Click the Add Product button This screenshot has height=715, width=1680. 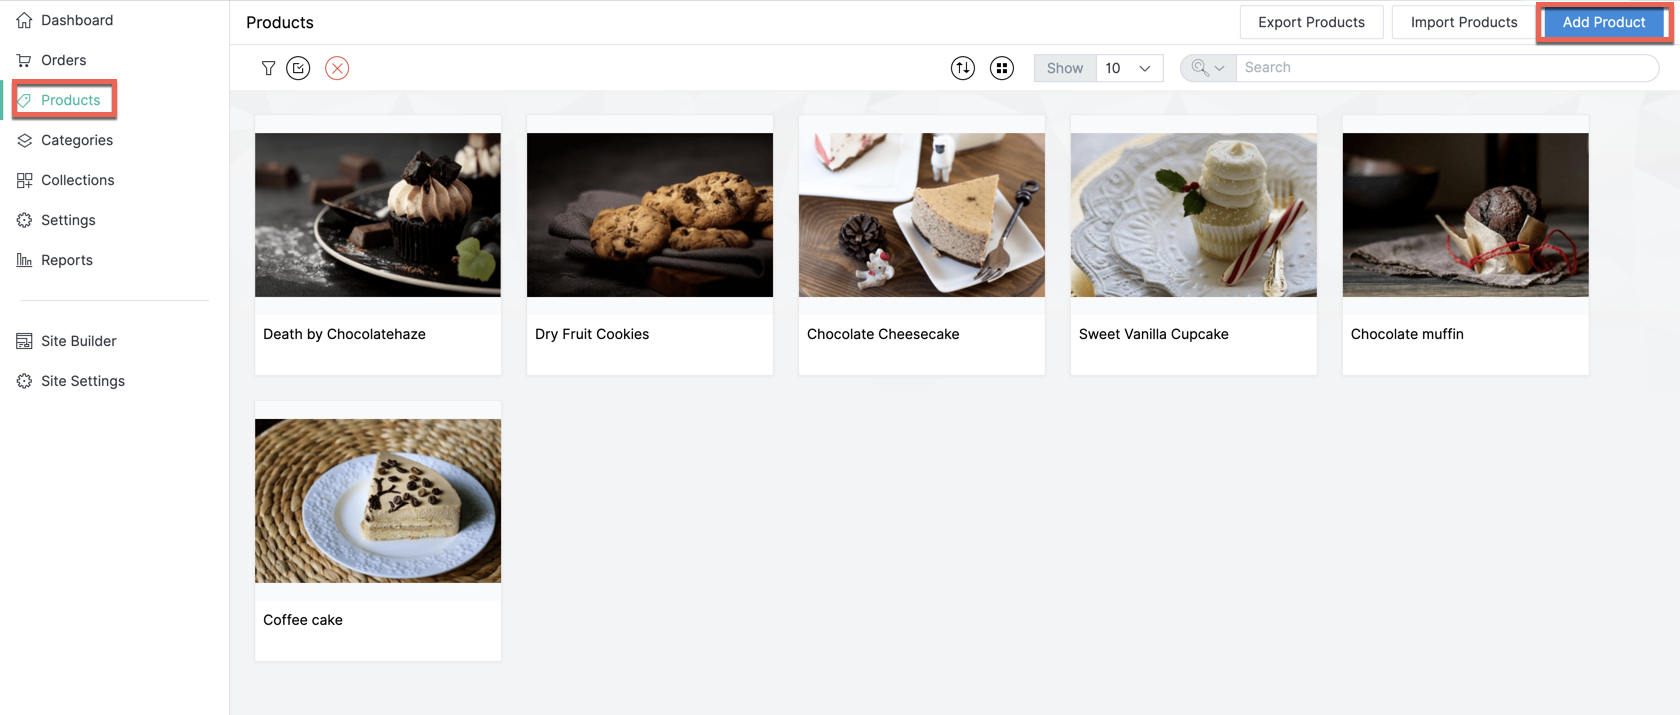coord(1604,22)
